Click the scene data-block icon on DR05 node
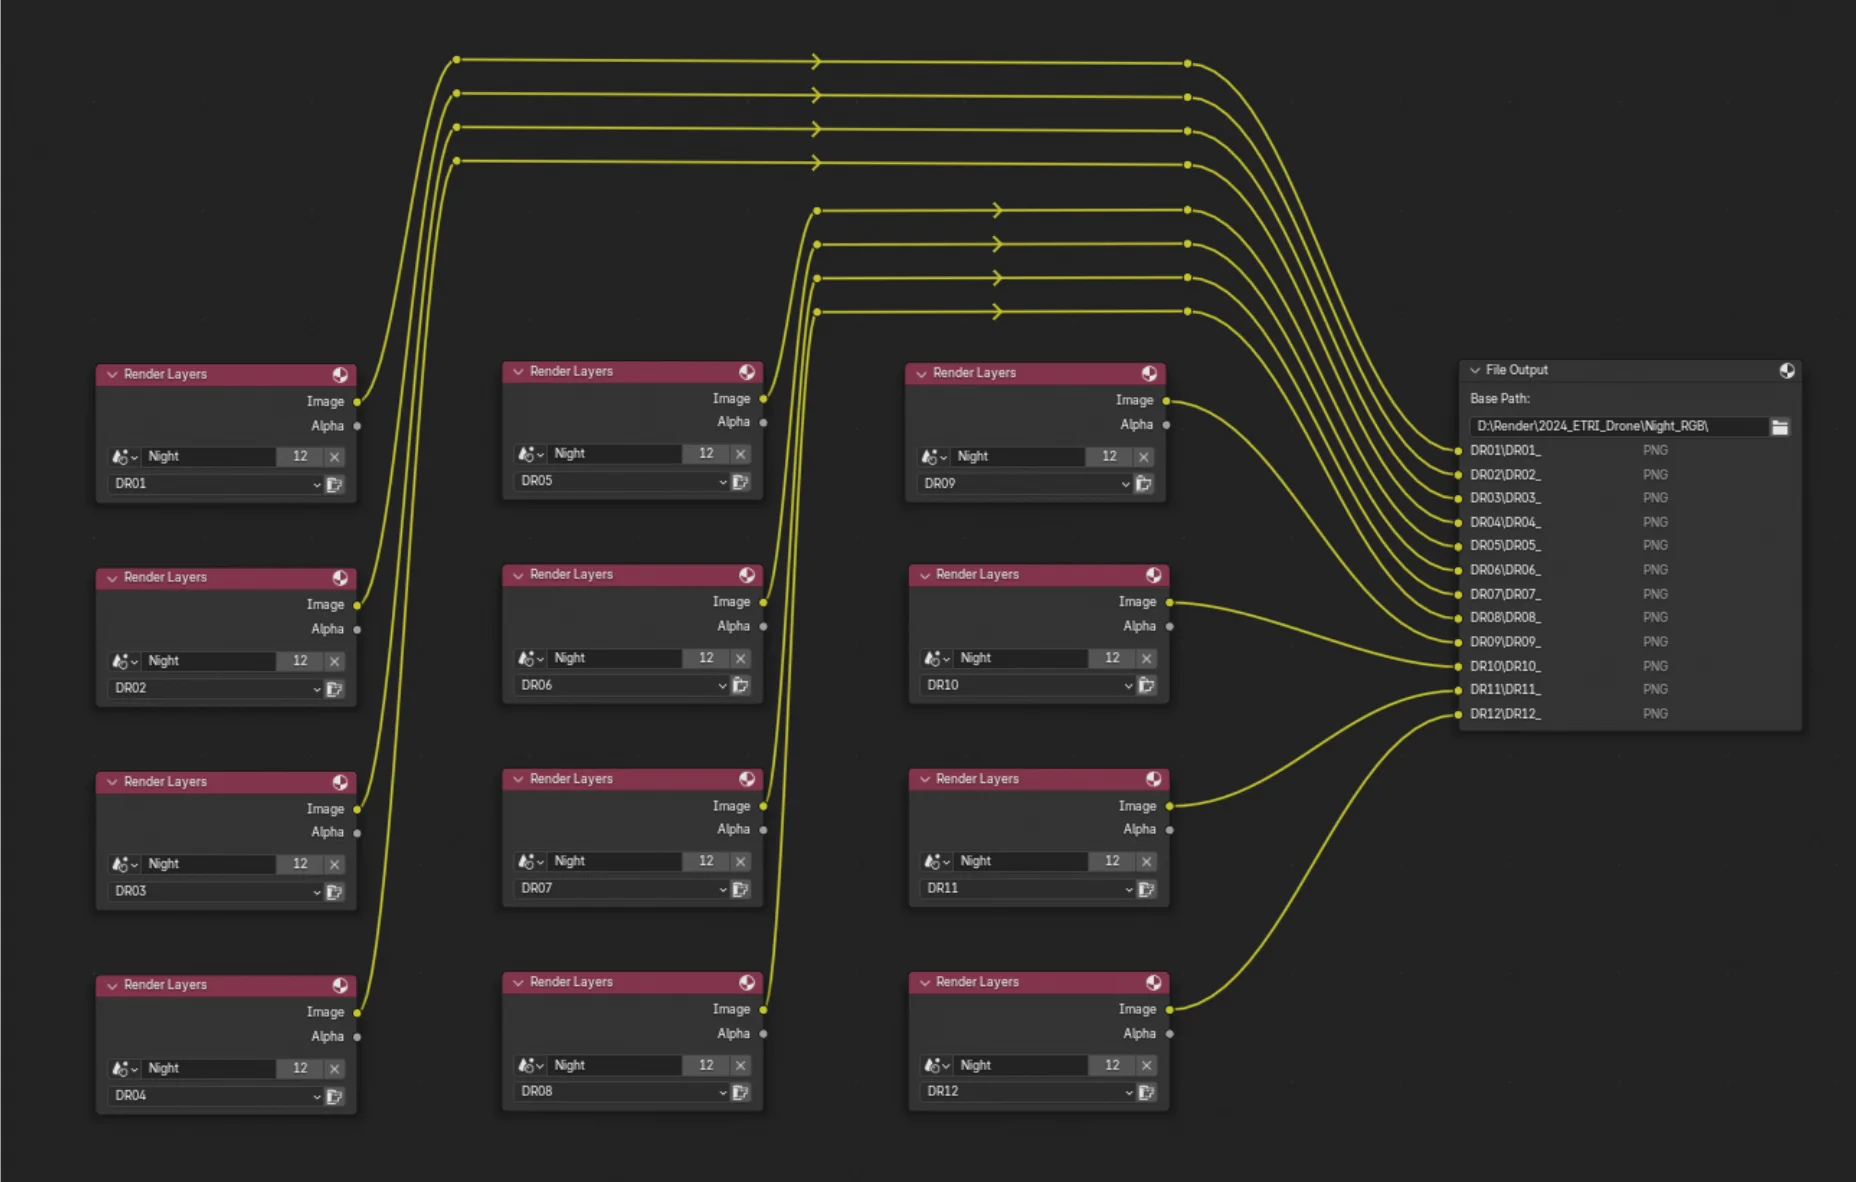The image size is (1856, 1182). click(x=529, y=453)
